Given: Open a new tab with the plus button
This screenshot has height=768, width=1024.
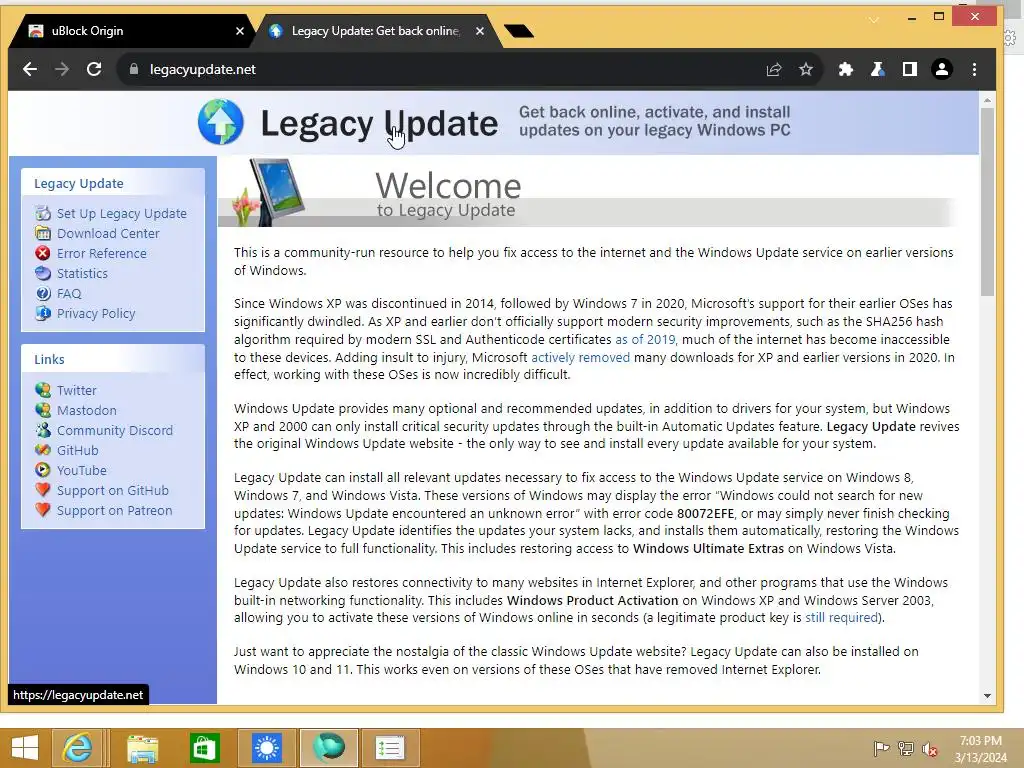Looking at the screenshot, I should (x=519, y=31).
